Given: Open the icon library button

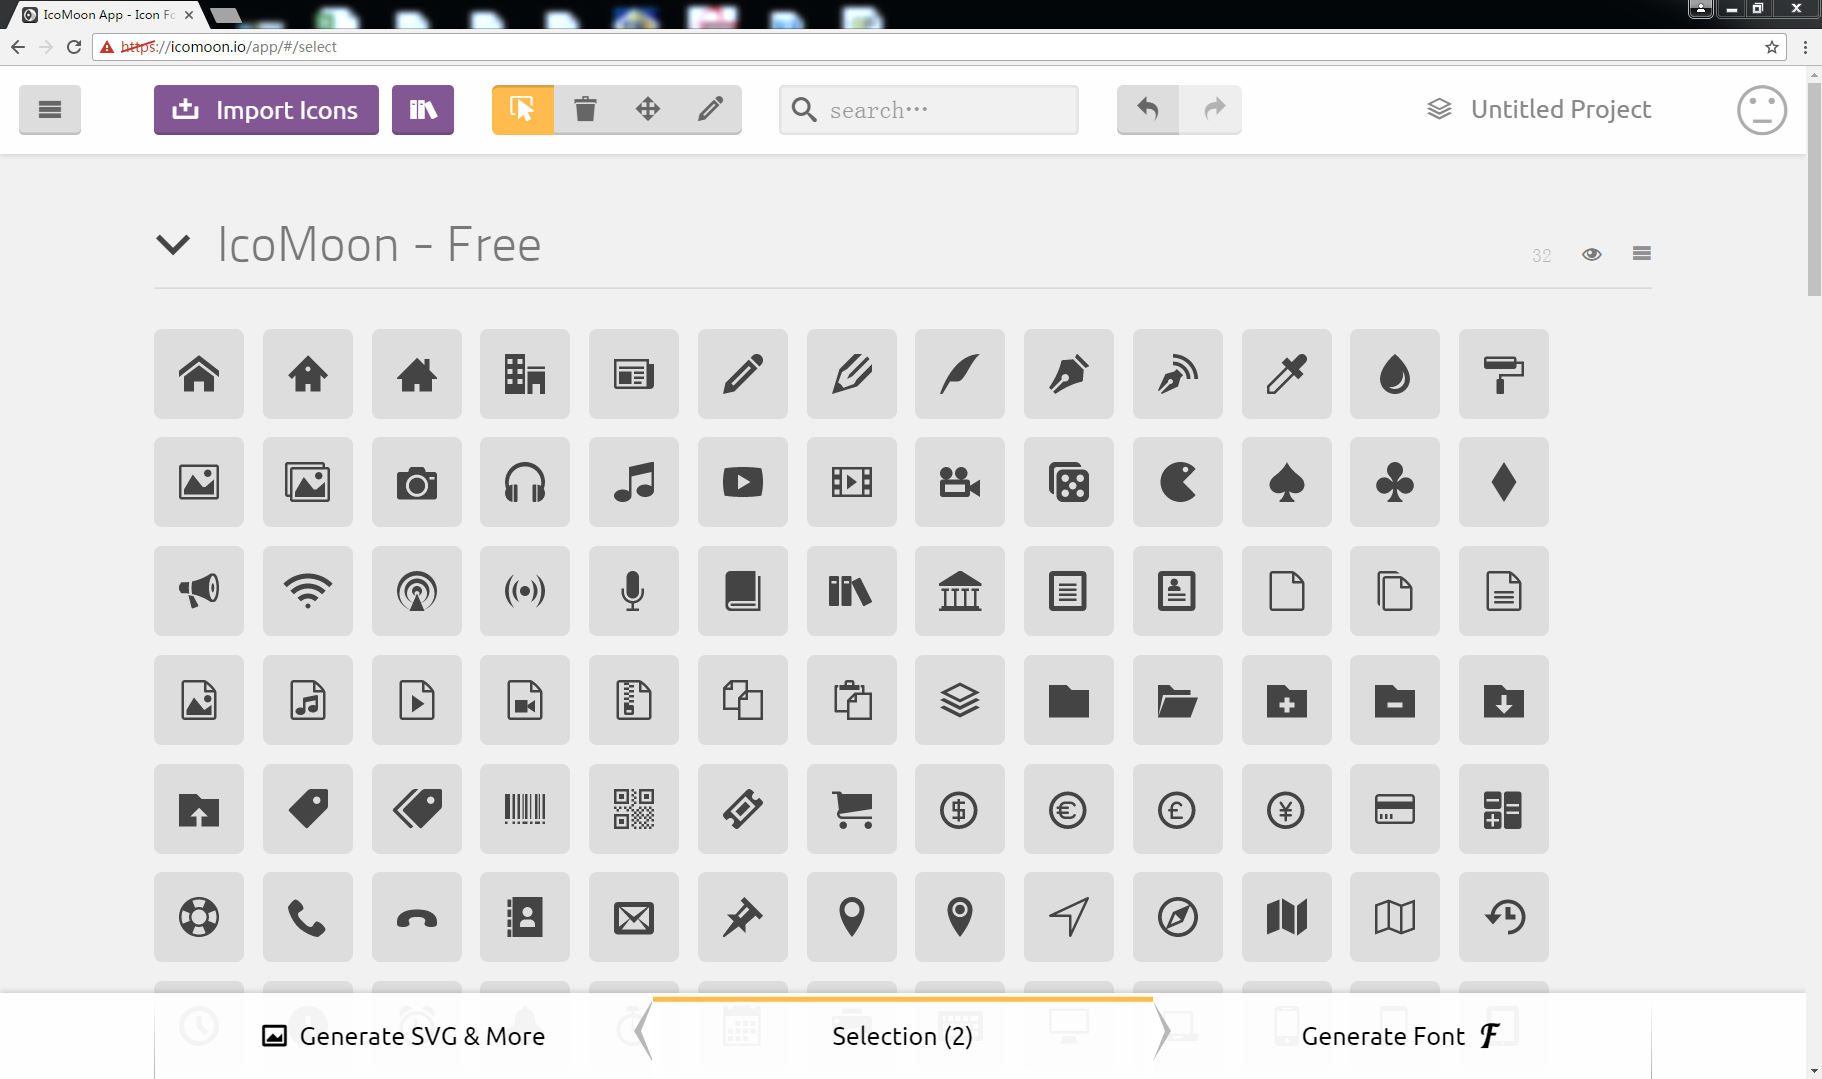Looking at the screenshot, I should click(423, 110).
